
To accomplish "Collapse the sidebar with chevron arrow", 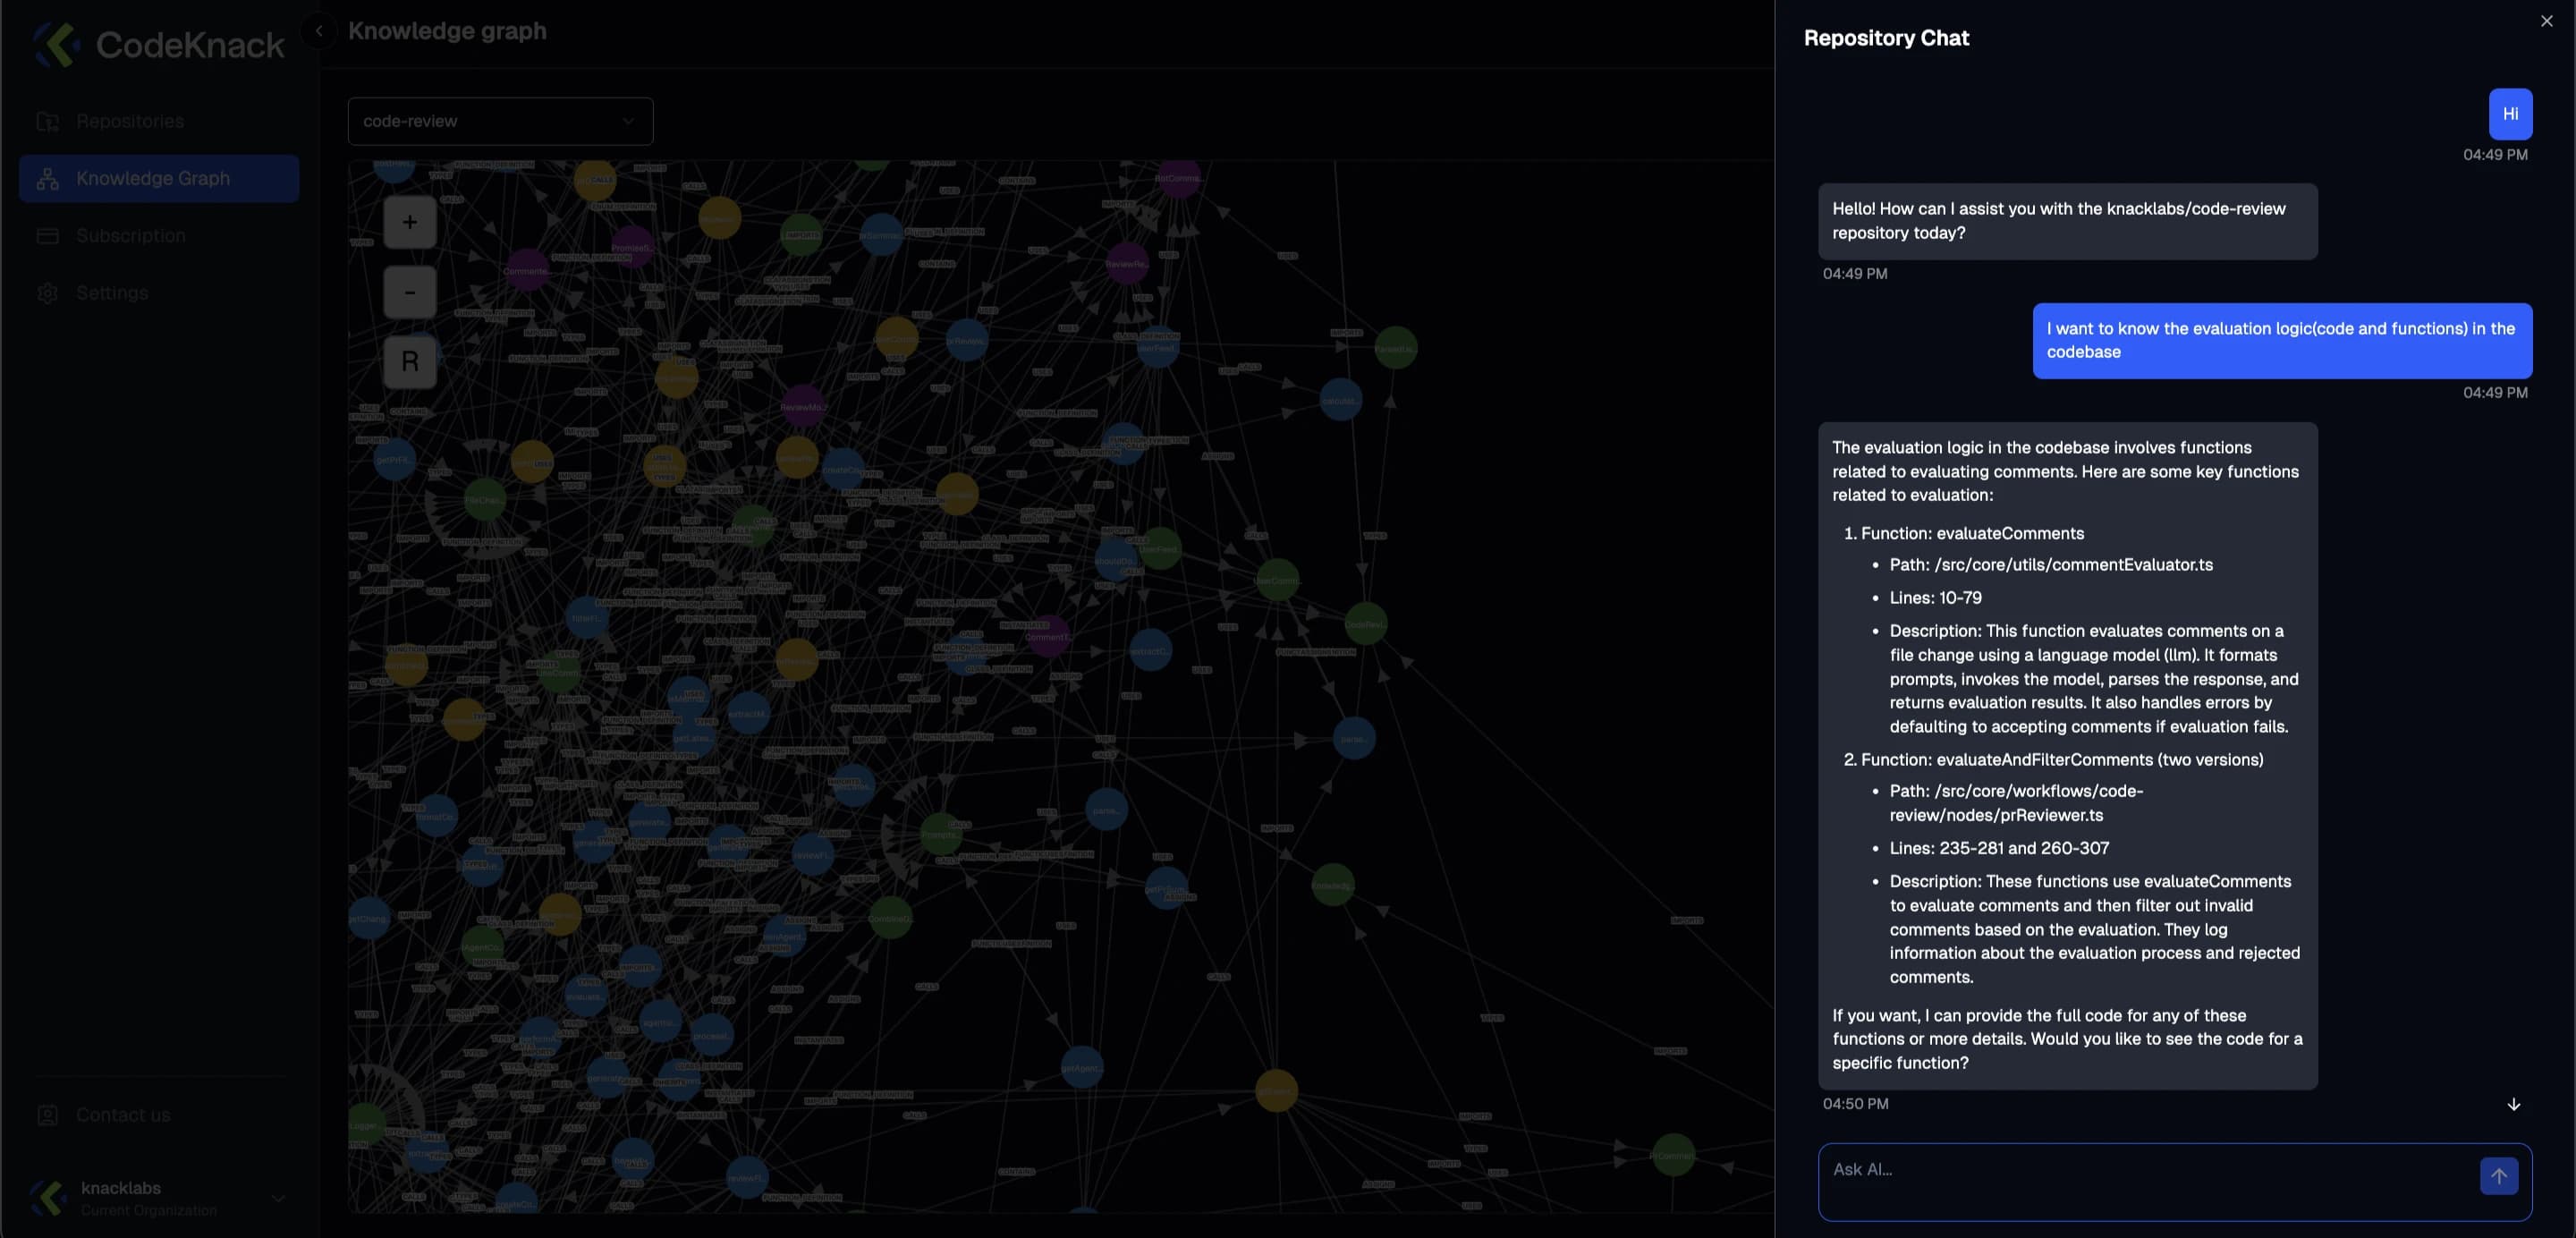I will click(319, 31).
